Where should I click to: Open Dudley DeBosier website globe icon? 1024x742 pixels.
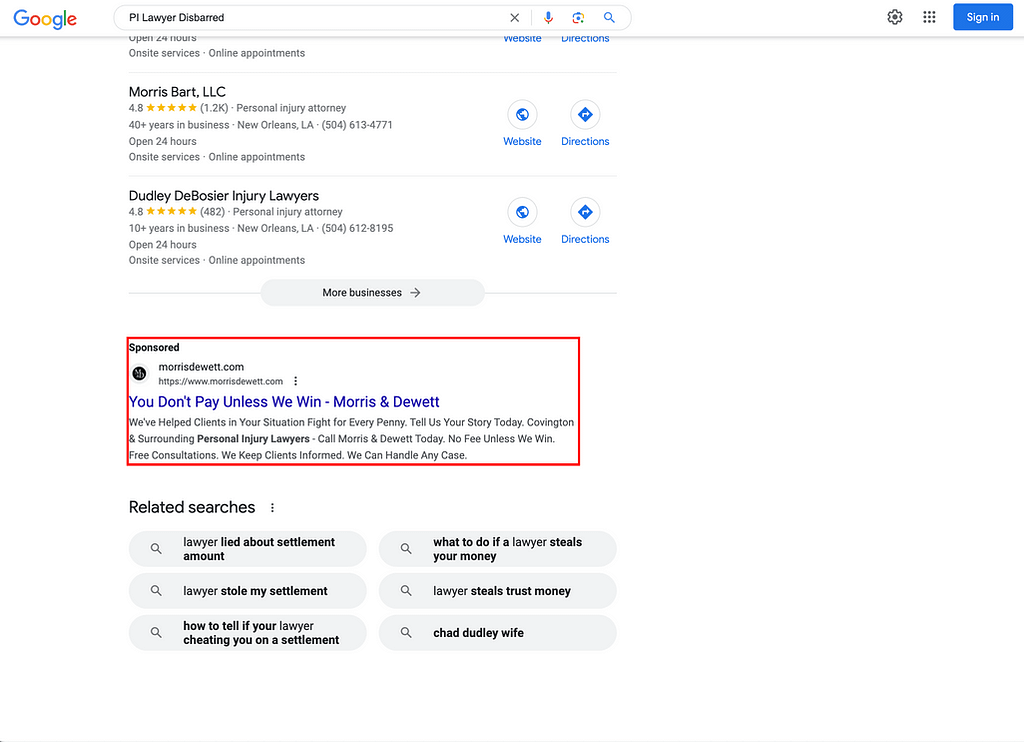point(522,212)
